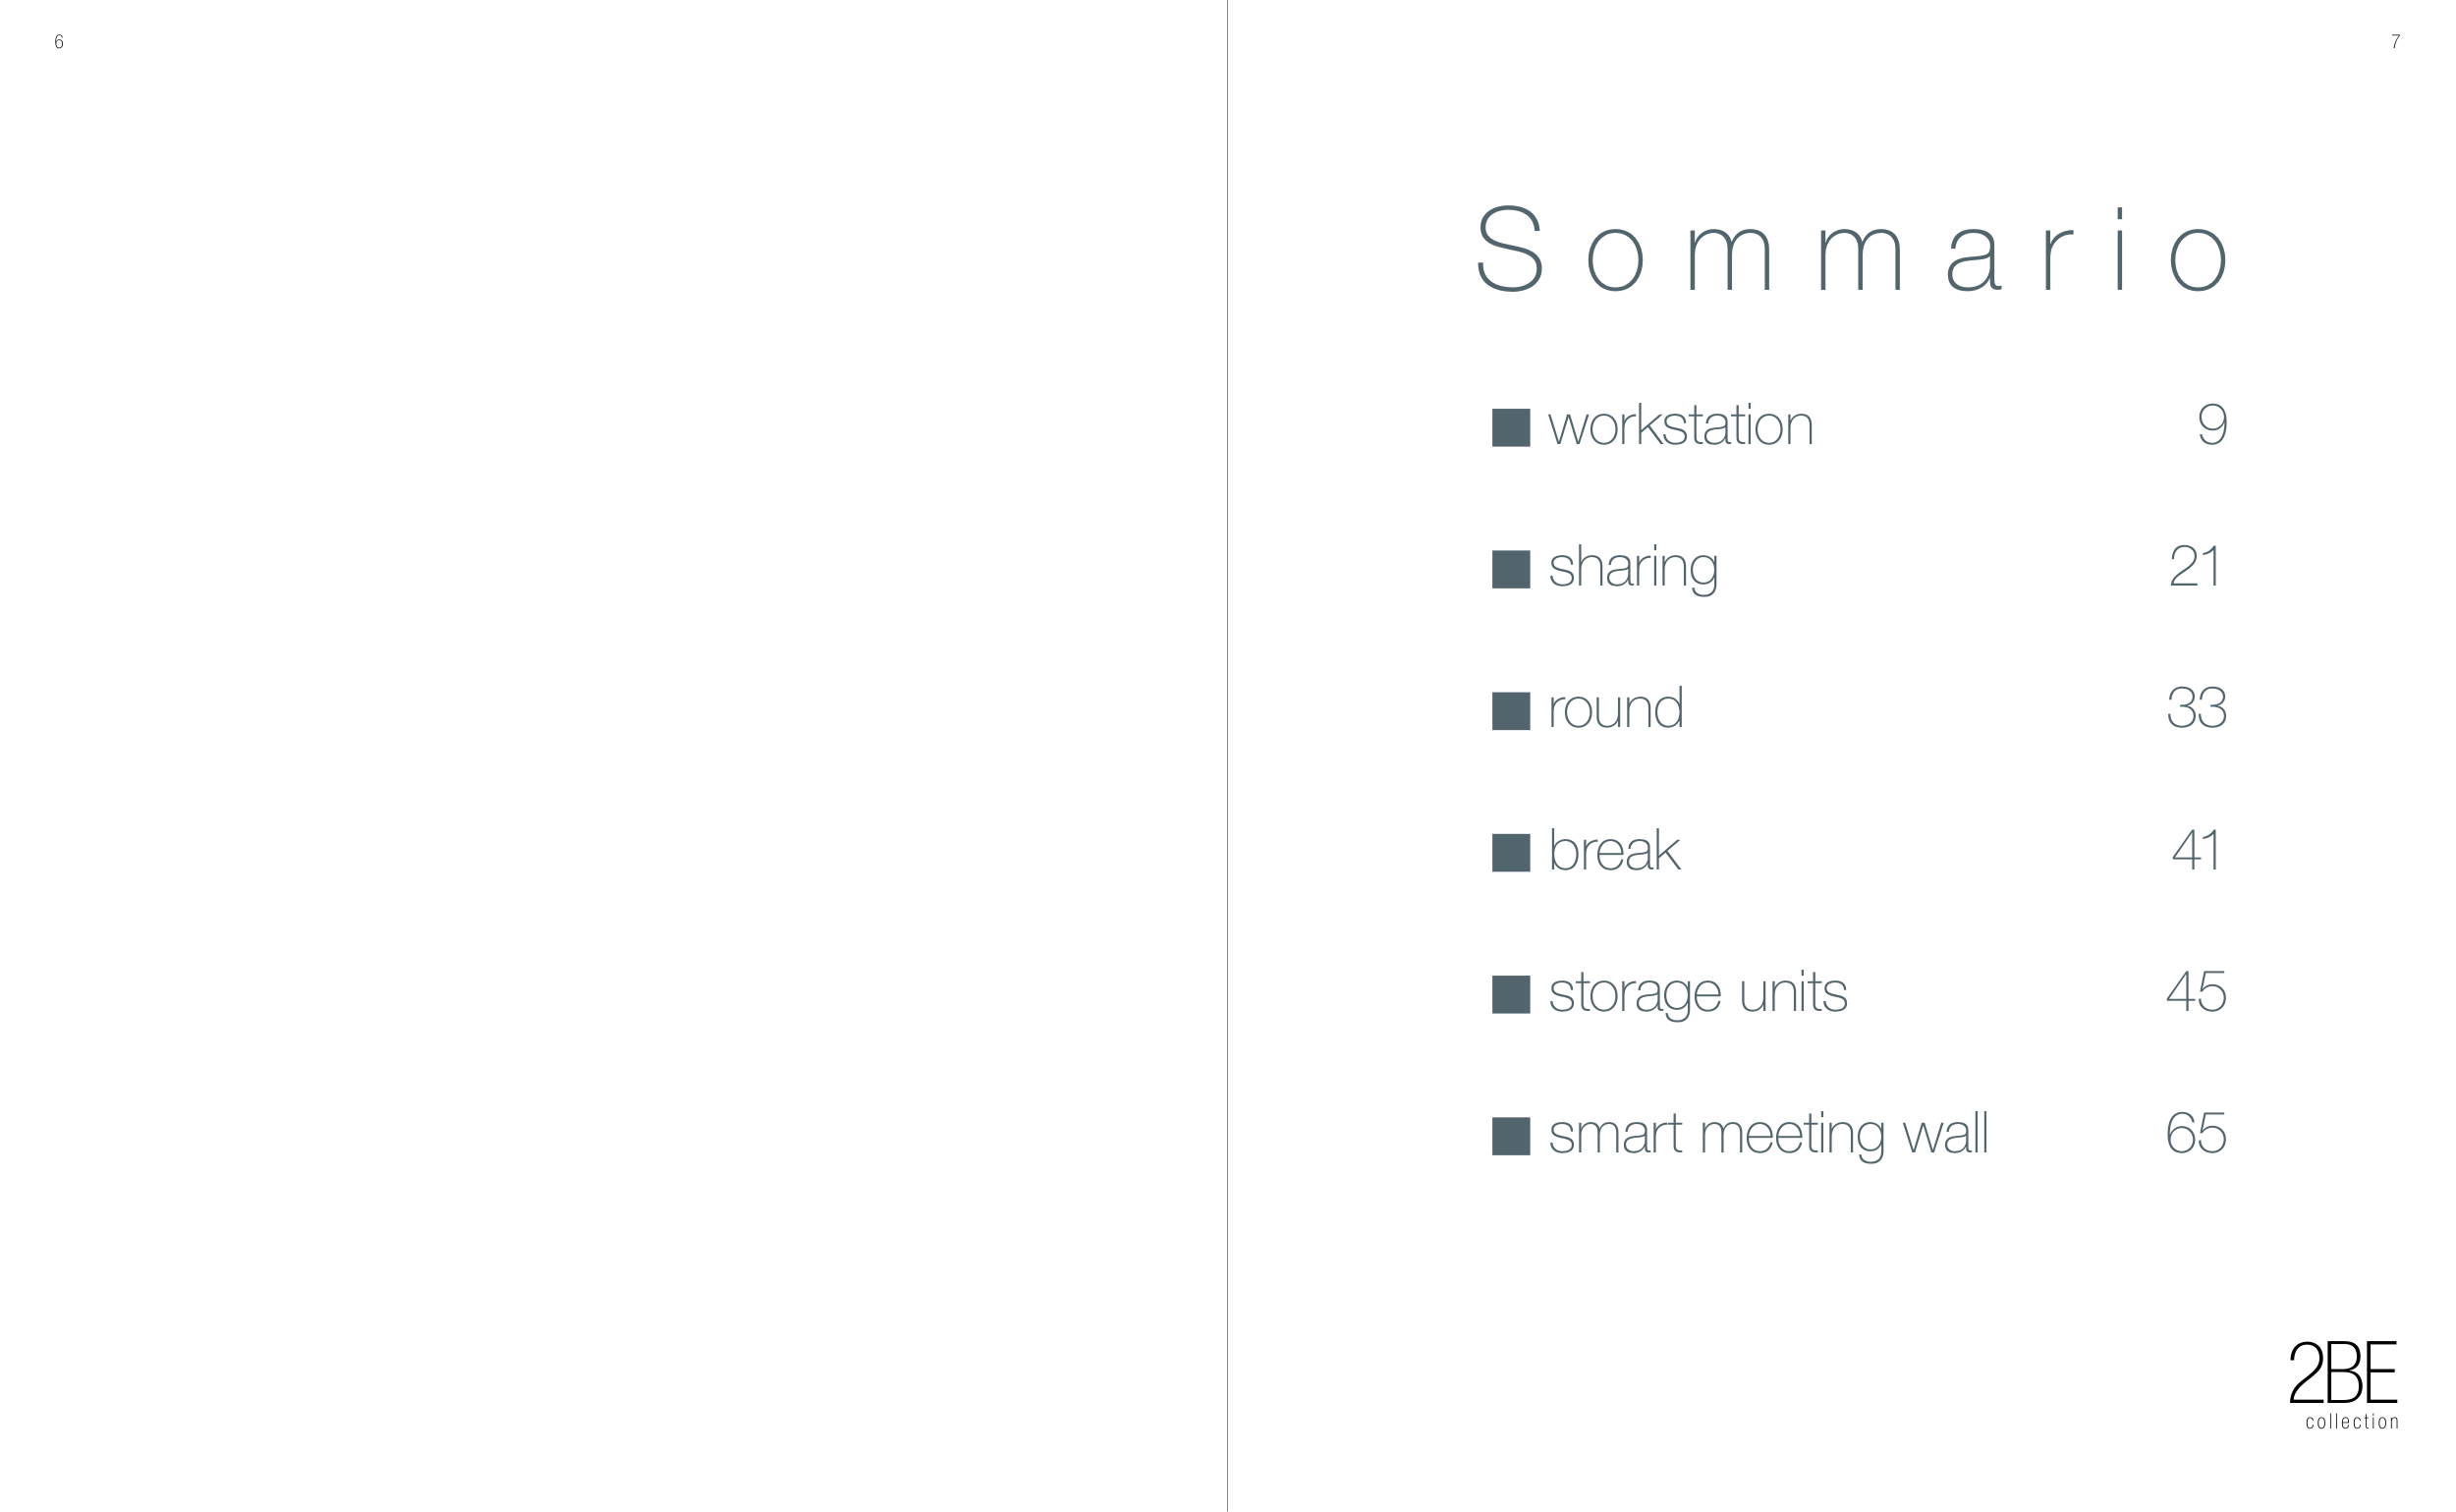This screenshot has width=2456, height=1512.
Task: Click the right page number 7
Action: [2395, 42]
